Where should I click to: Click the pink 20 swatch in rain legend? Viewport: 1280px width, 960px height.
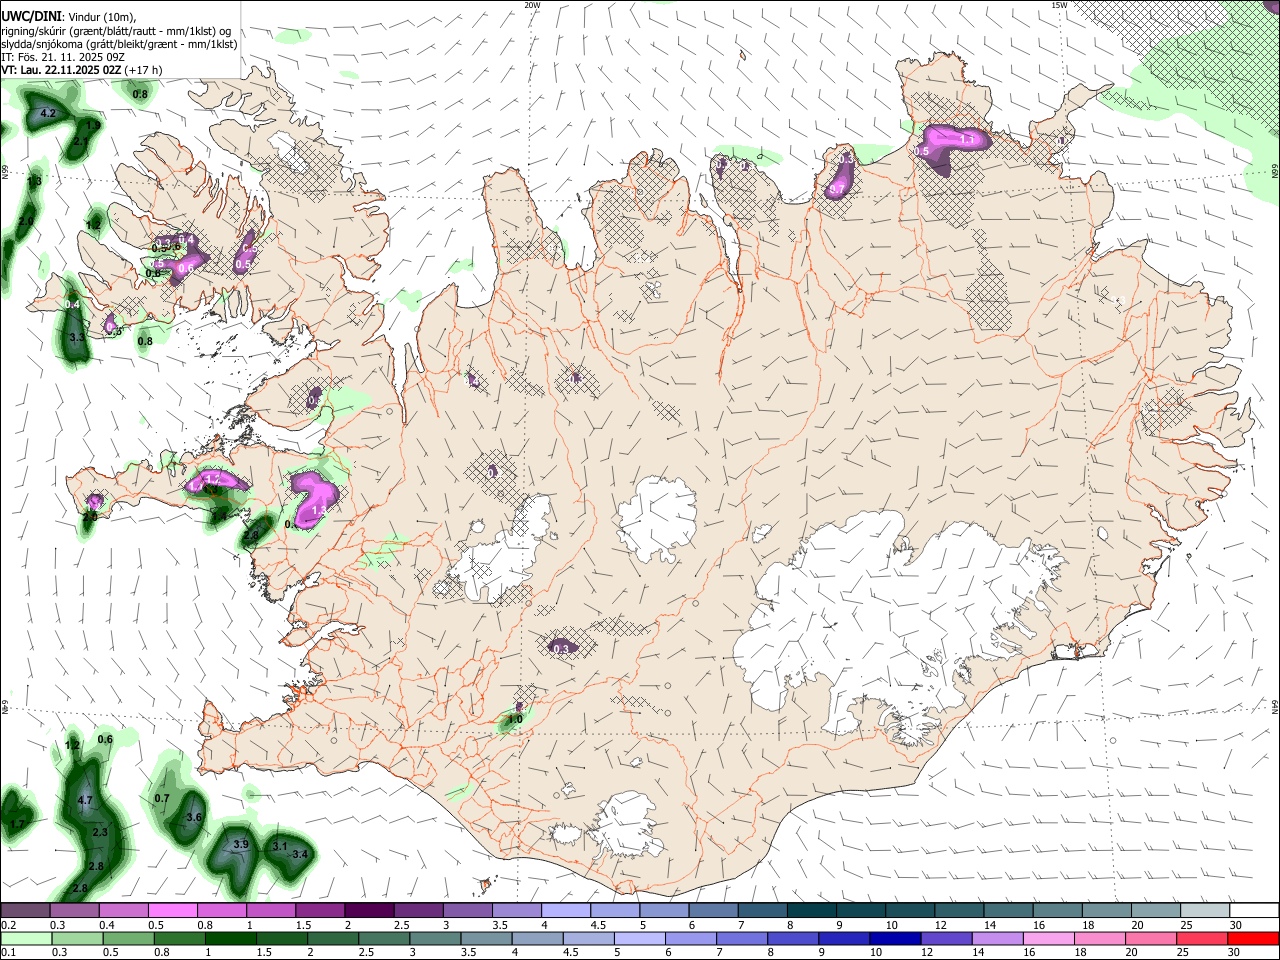tap(1150, 939)
